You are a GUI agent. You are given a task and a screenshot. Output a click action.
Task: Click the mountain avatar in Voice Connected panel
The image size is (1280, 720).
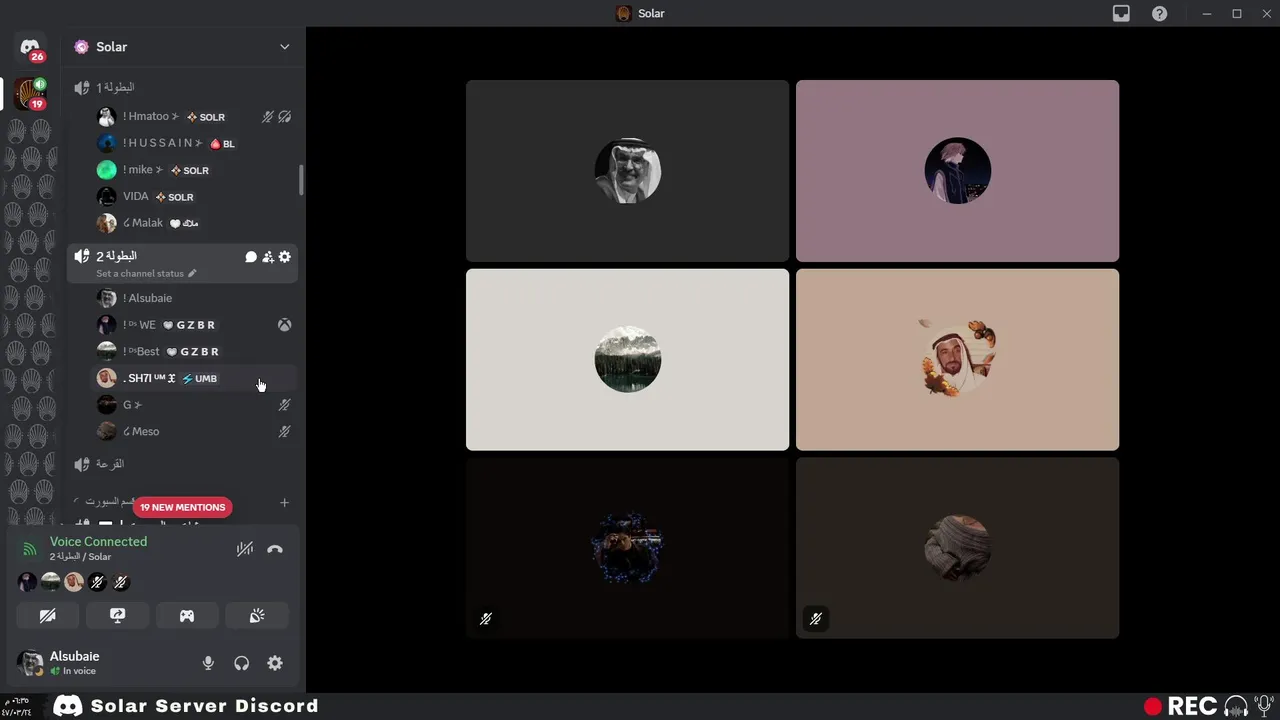(x=51, y=582)
